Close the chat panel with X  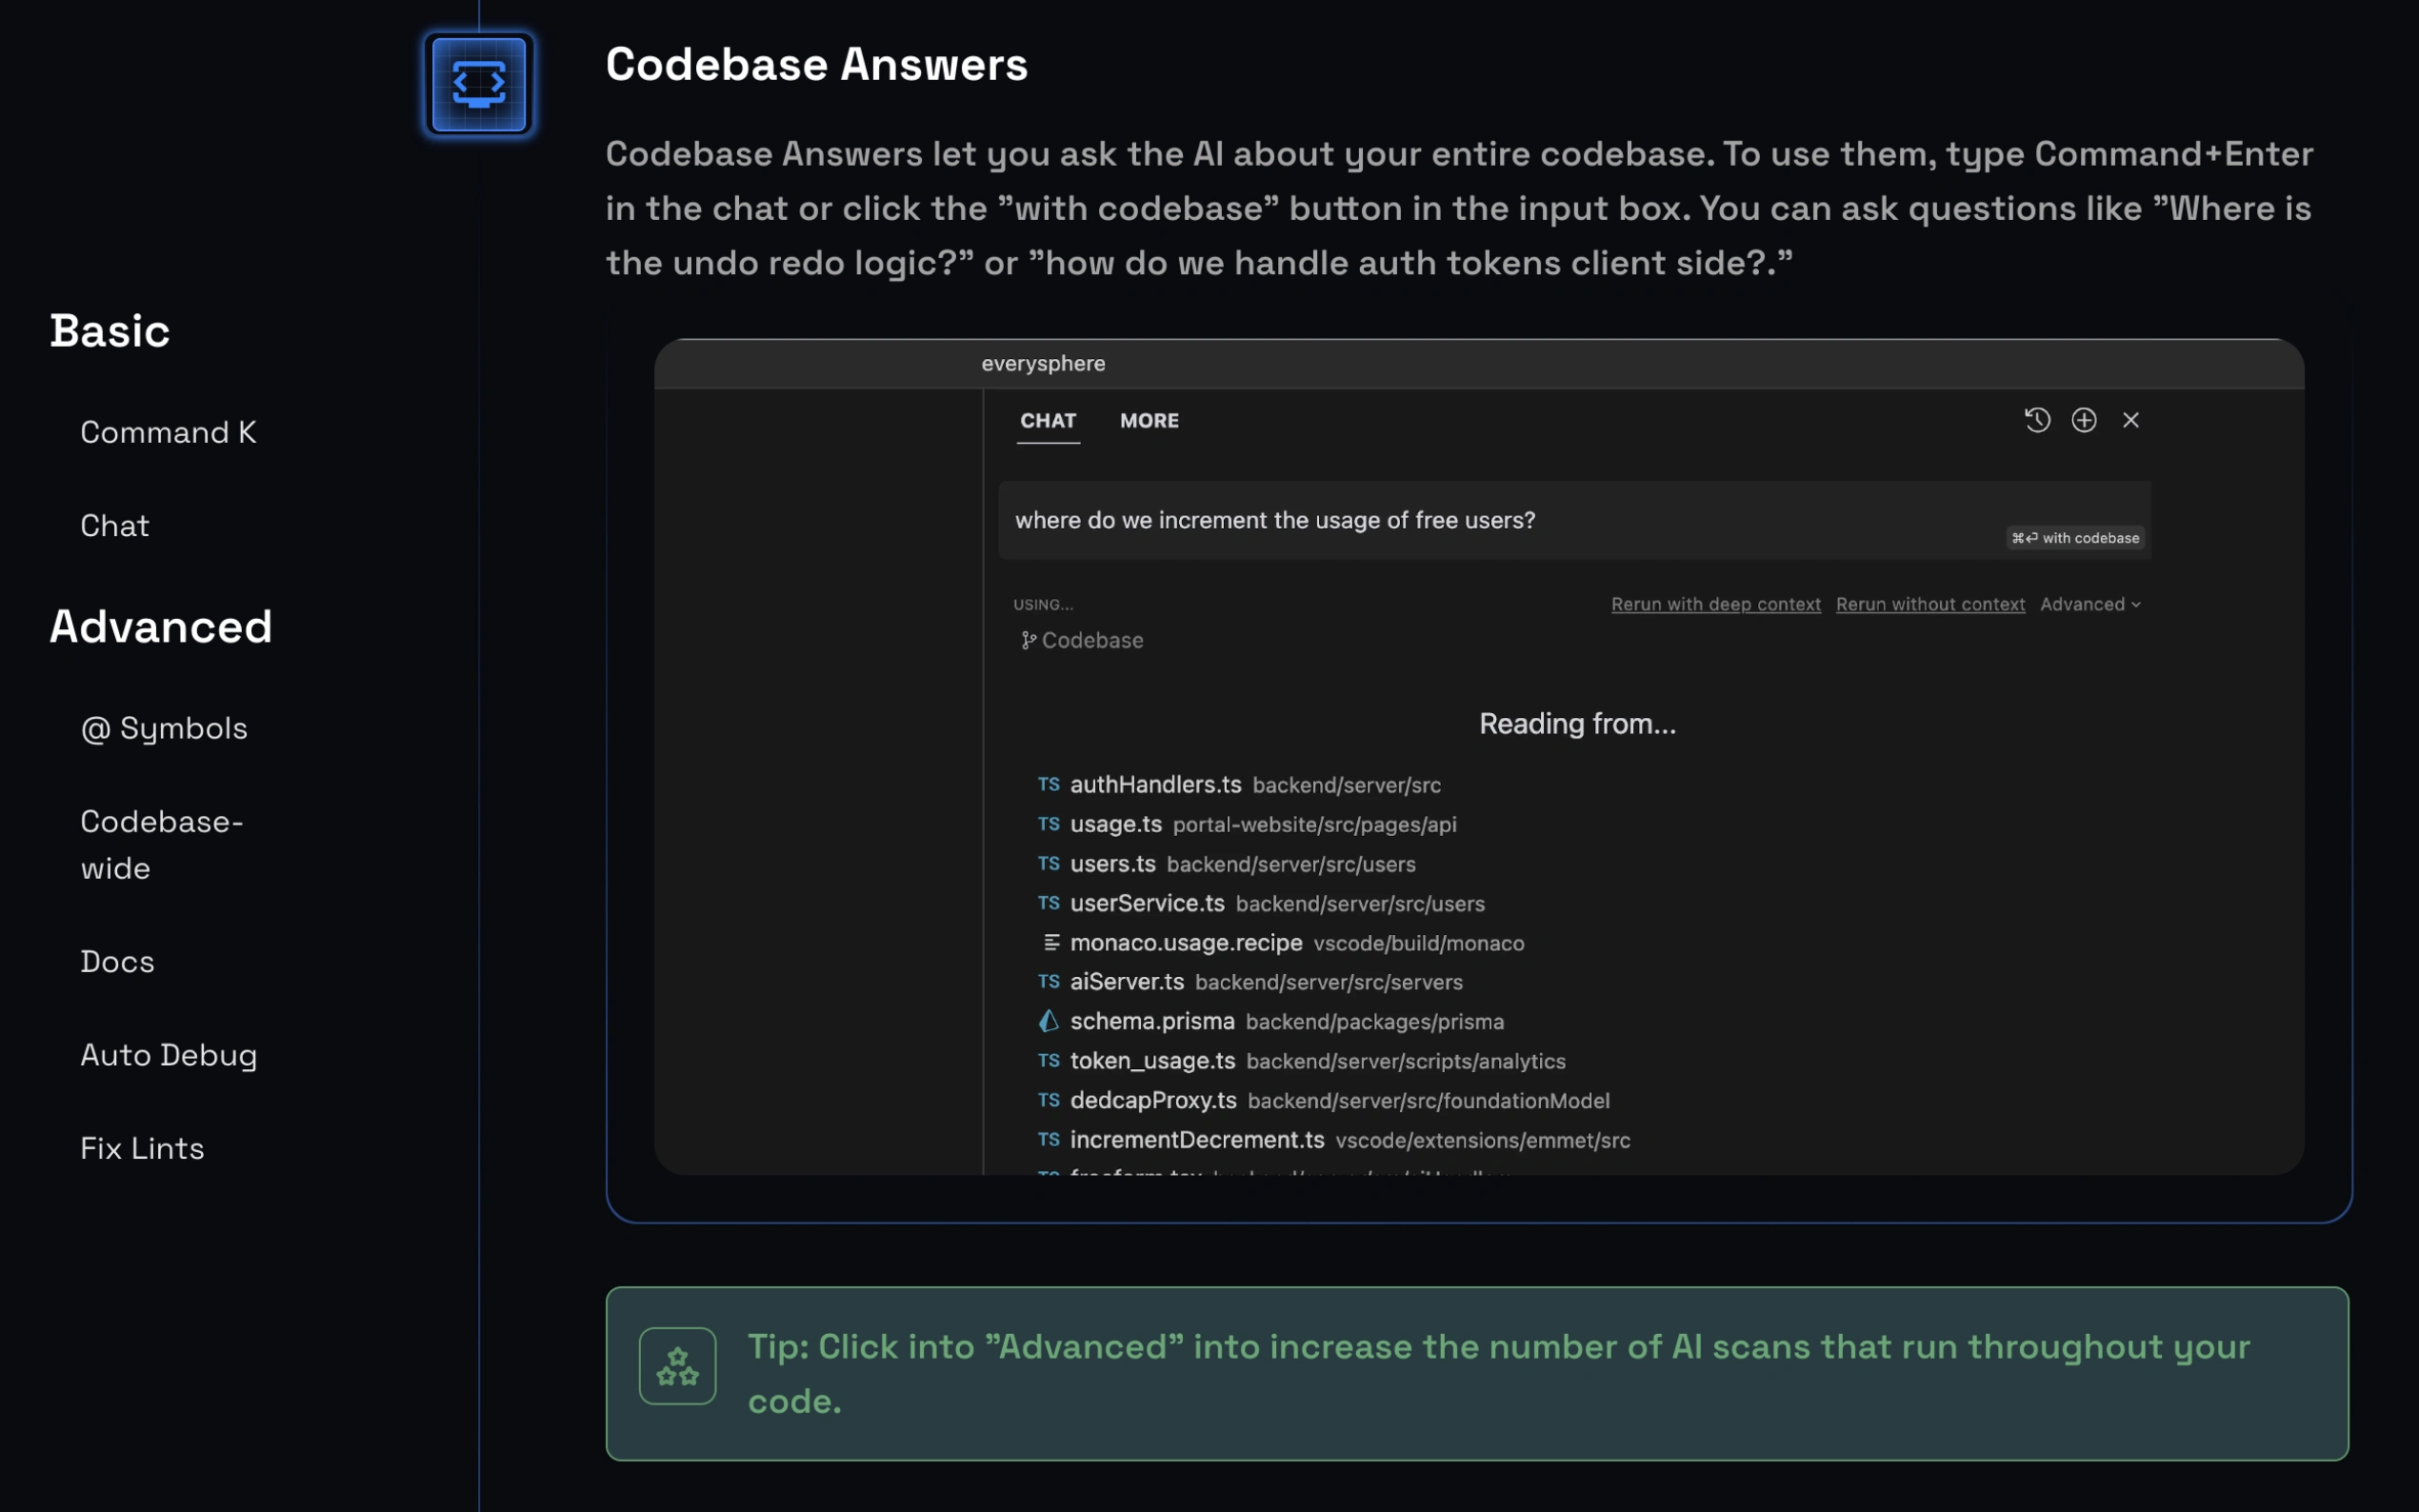point(2131,420)
